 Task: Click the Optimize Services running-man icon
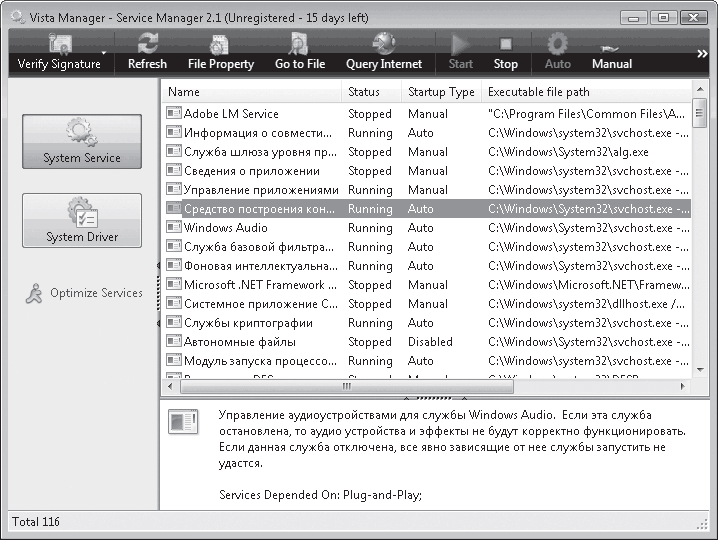[34, 294]
